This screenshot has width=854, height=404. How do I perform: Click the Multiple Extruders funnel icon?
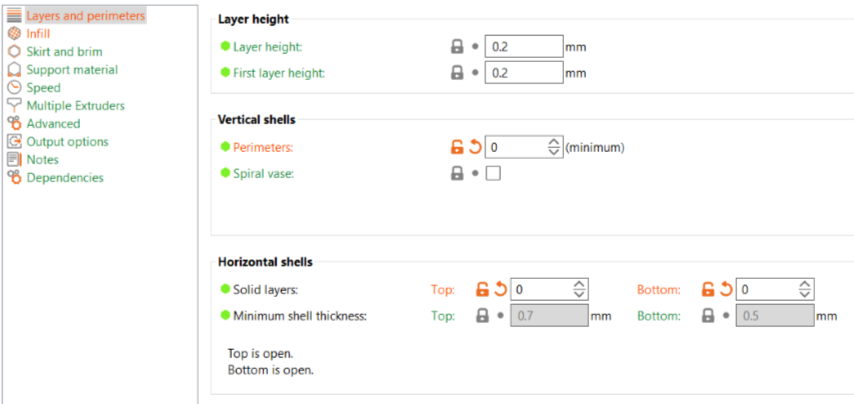(x=15, y=106)
